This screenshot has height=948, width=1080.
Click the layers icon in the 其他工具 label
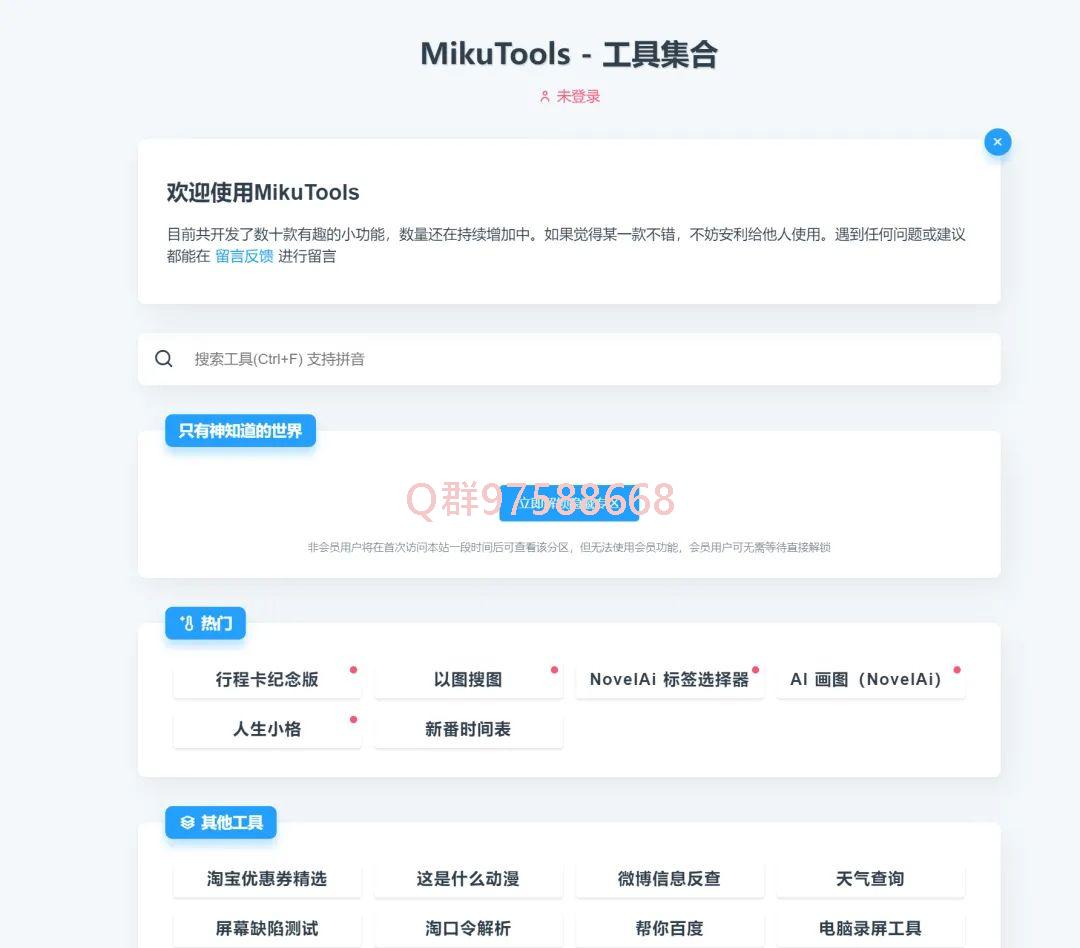(187, 823)
